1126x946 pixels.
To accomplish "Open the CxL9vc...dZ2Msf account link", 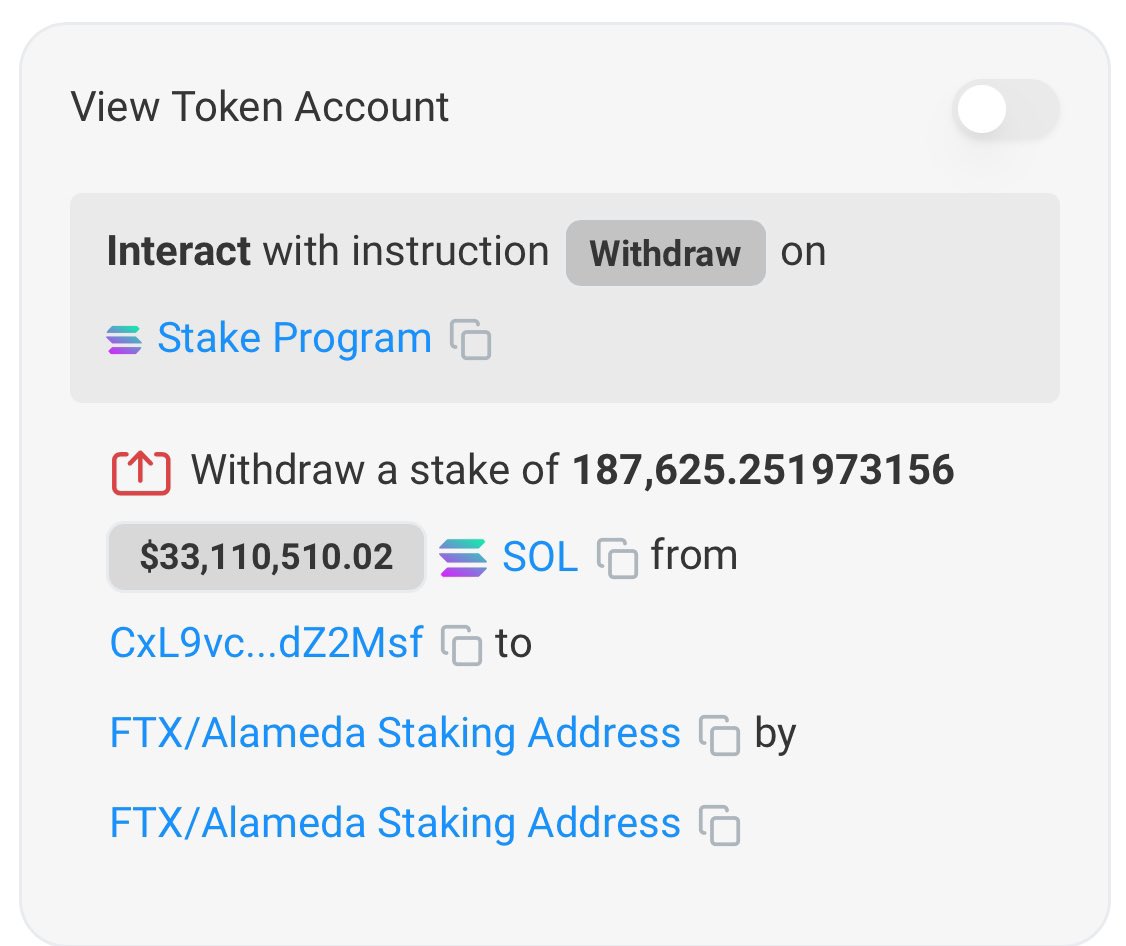I will [266, 643].
